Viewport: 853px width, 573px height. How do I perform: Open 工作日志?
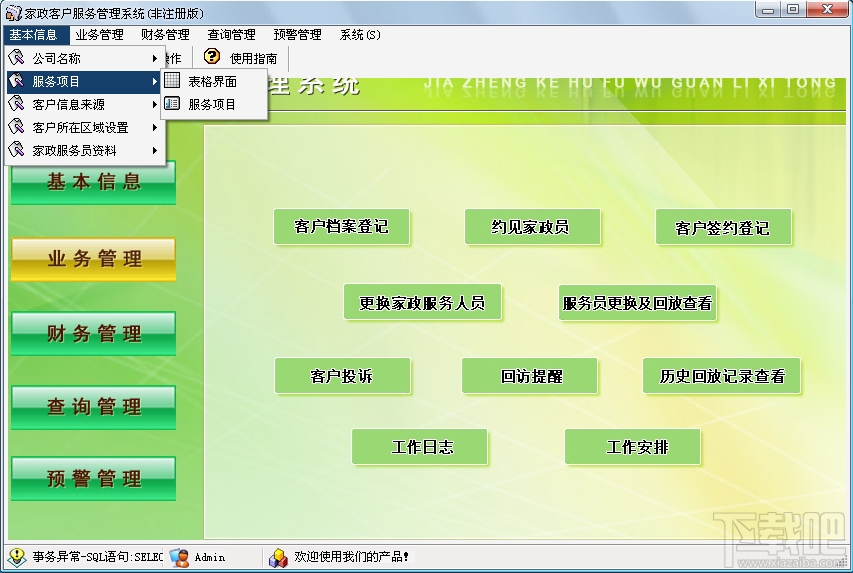[420, 447]
